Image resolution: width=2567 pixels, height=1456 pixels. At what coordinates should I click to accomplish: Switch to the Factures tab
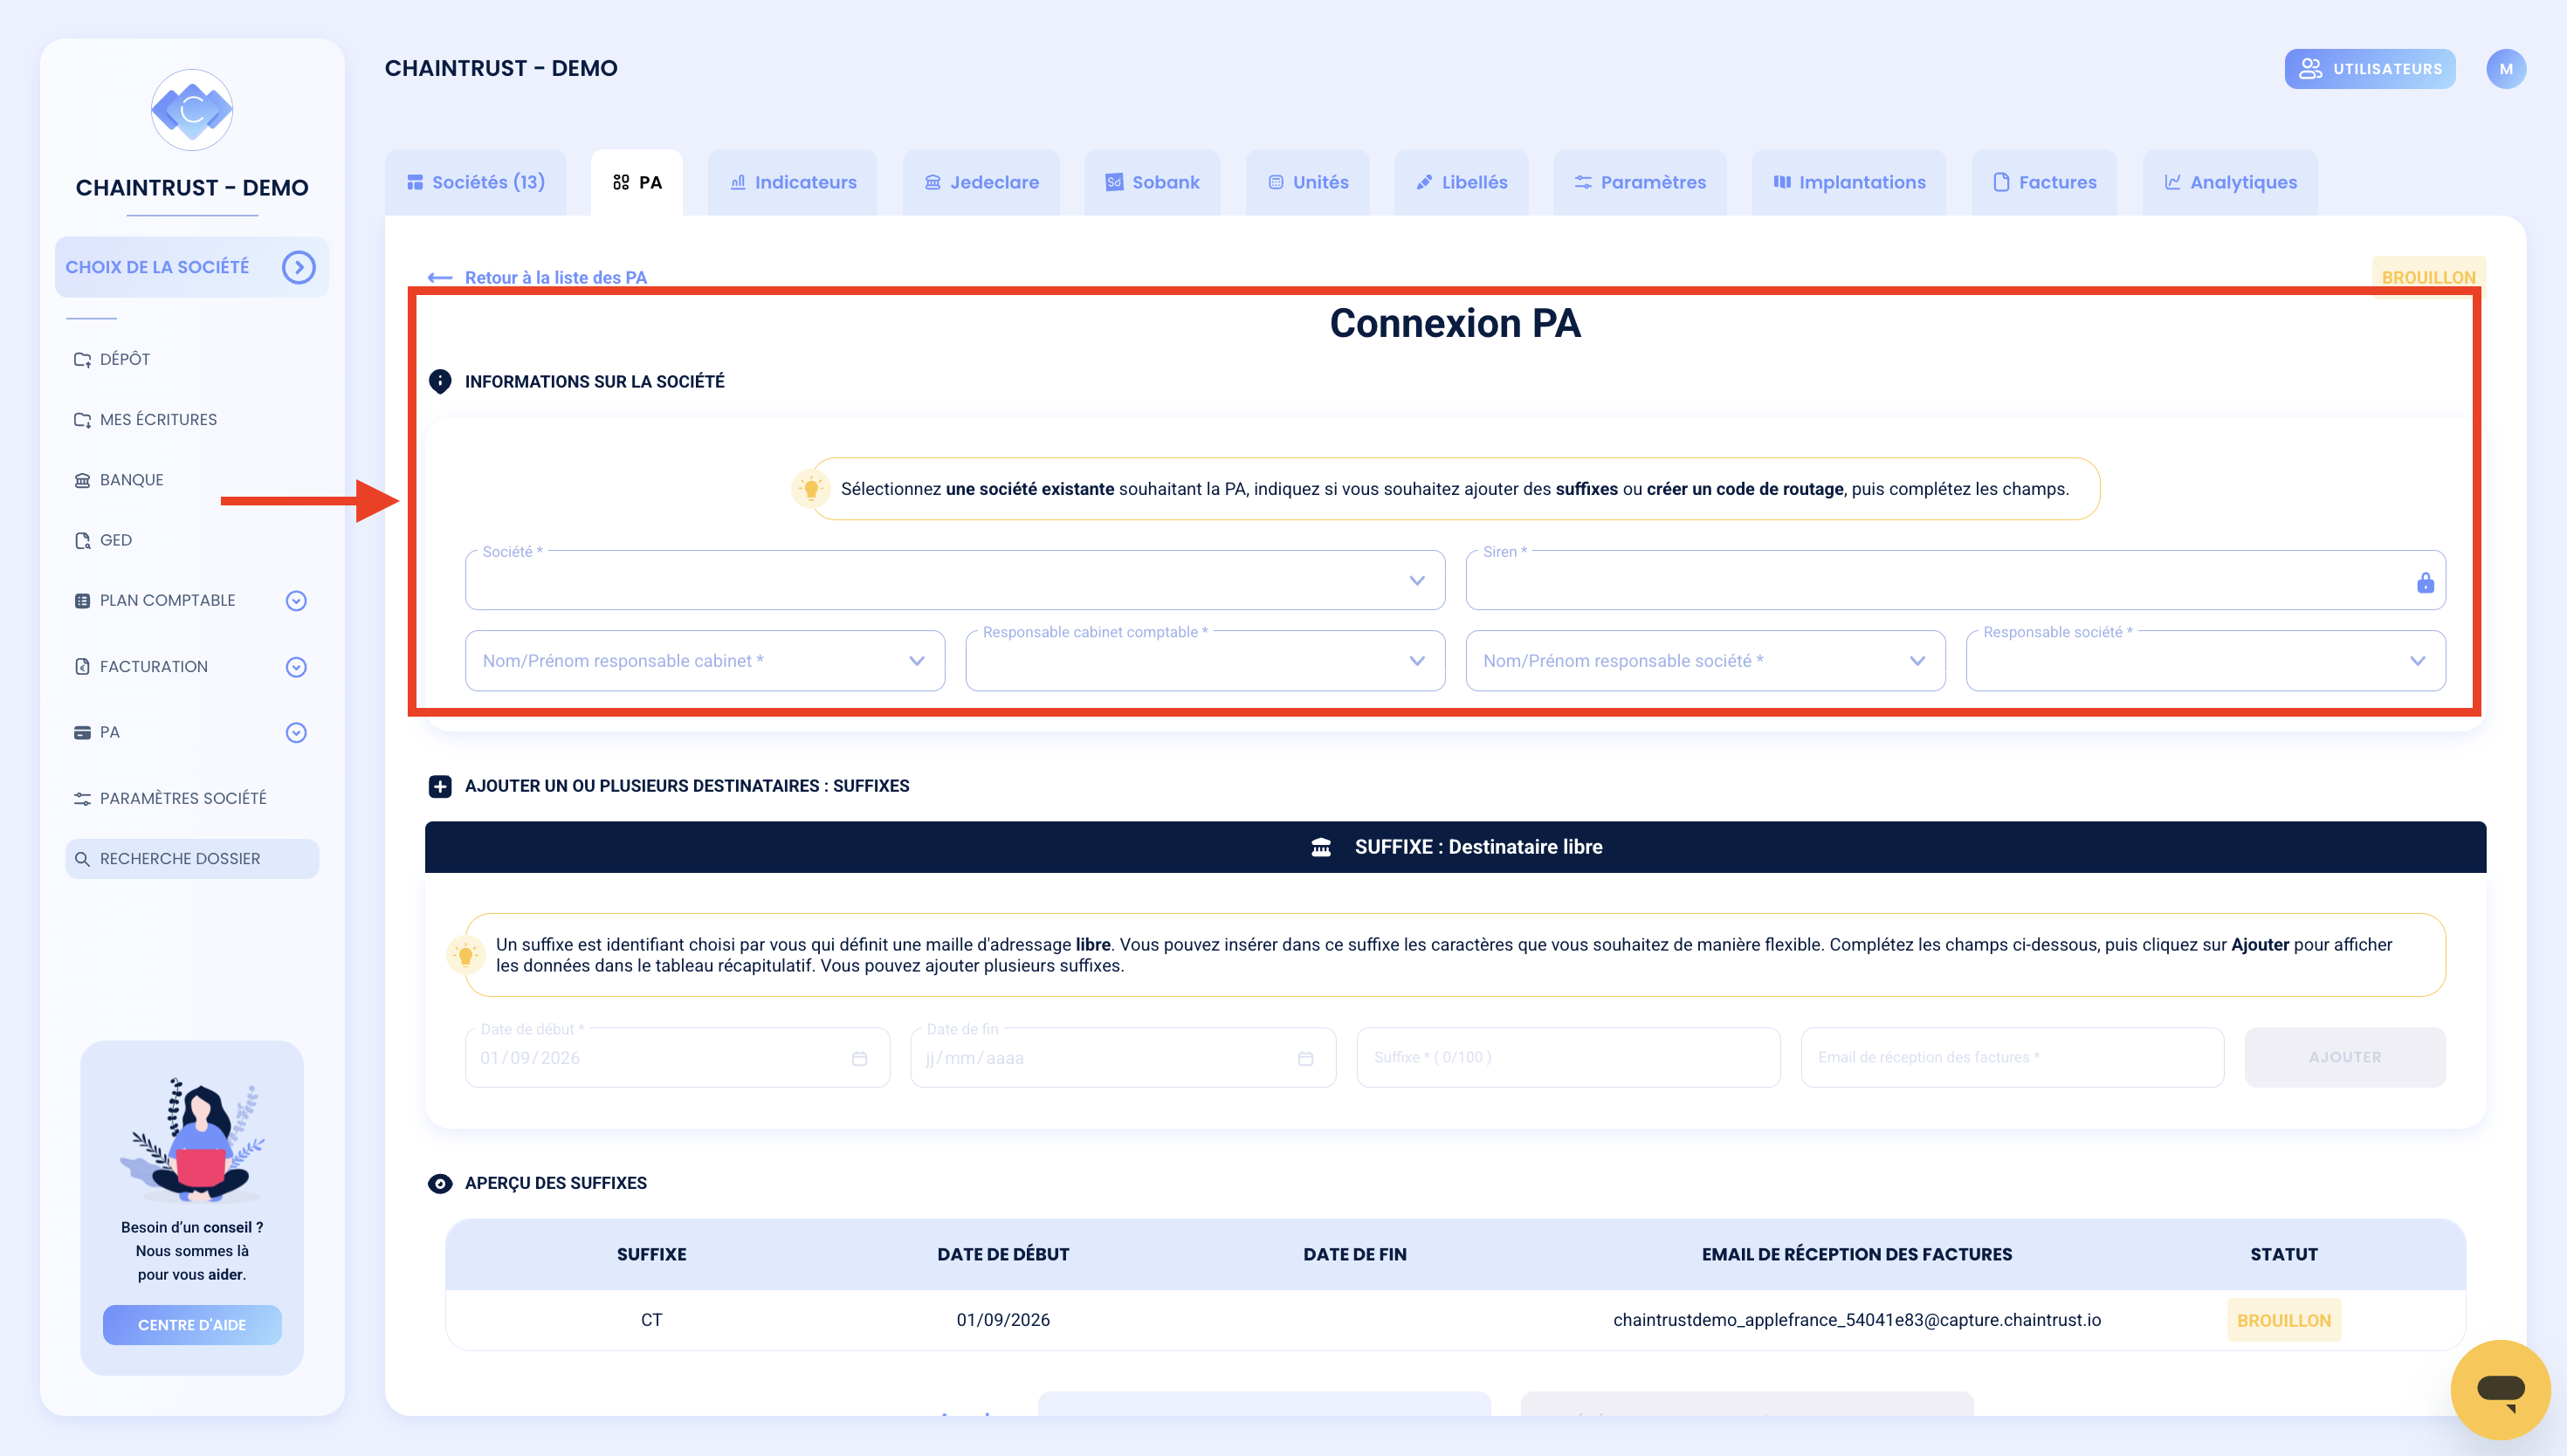click(x=2044, y=182)
